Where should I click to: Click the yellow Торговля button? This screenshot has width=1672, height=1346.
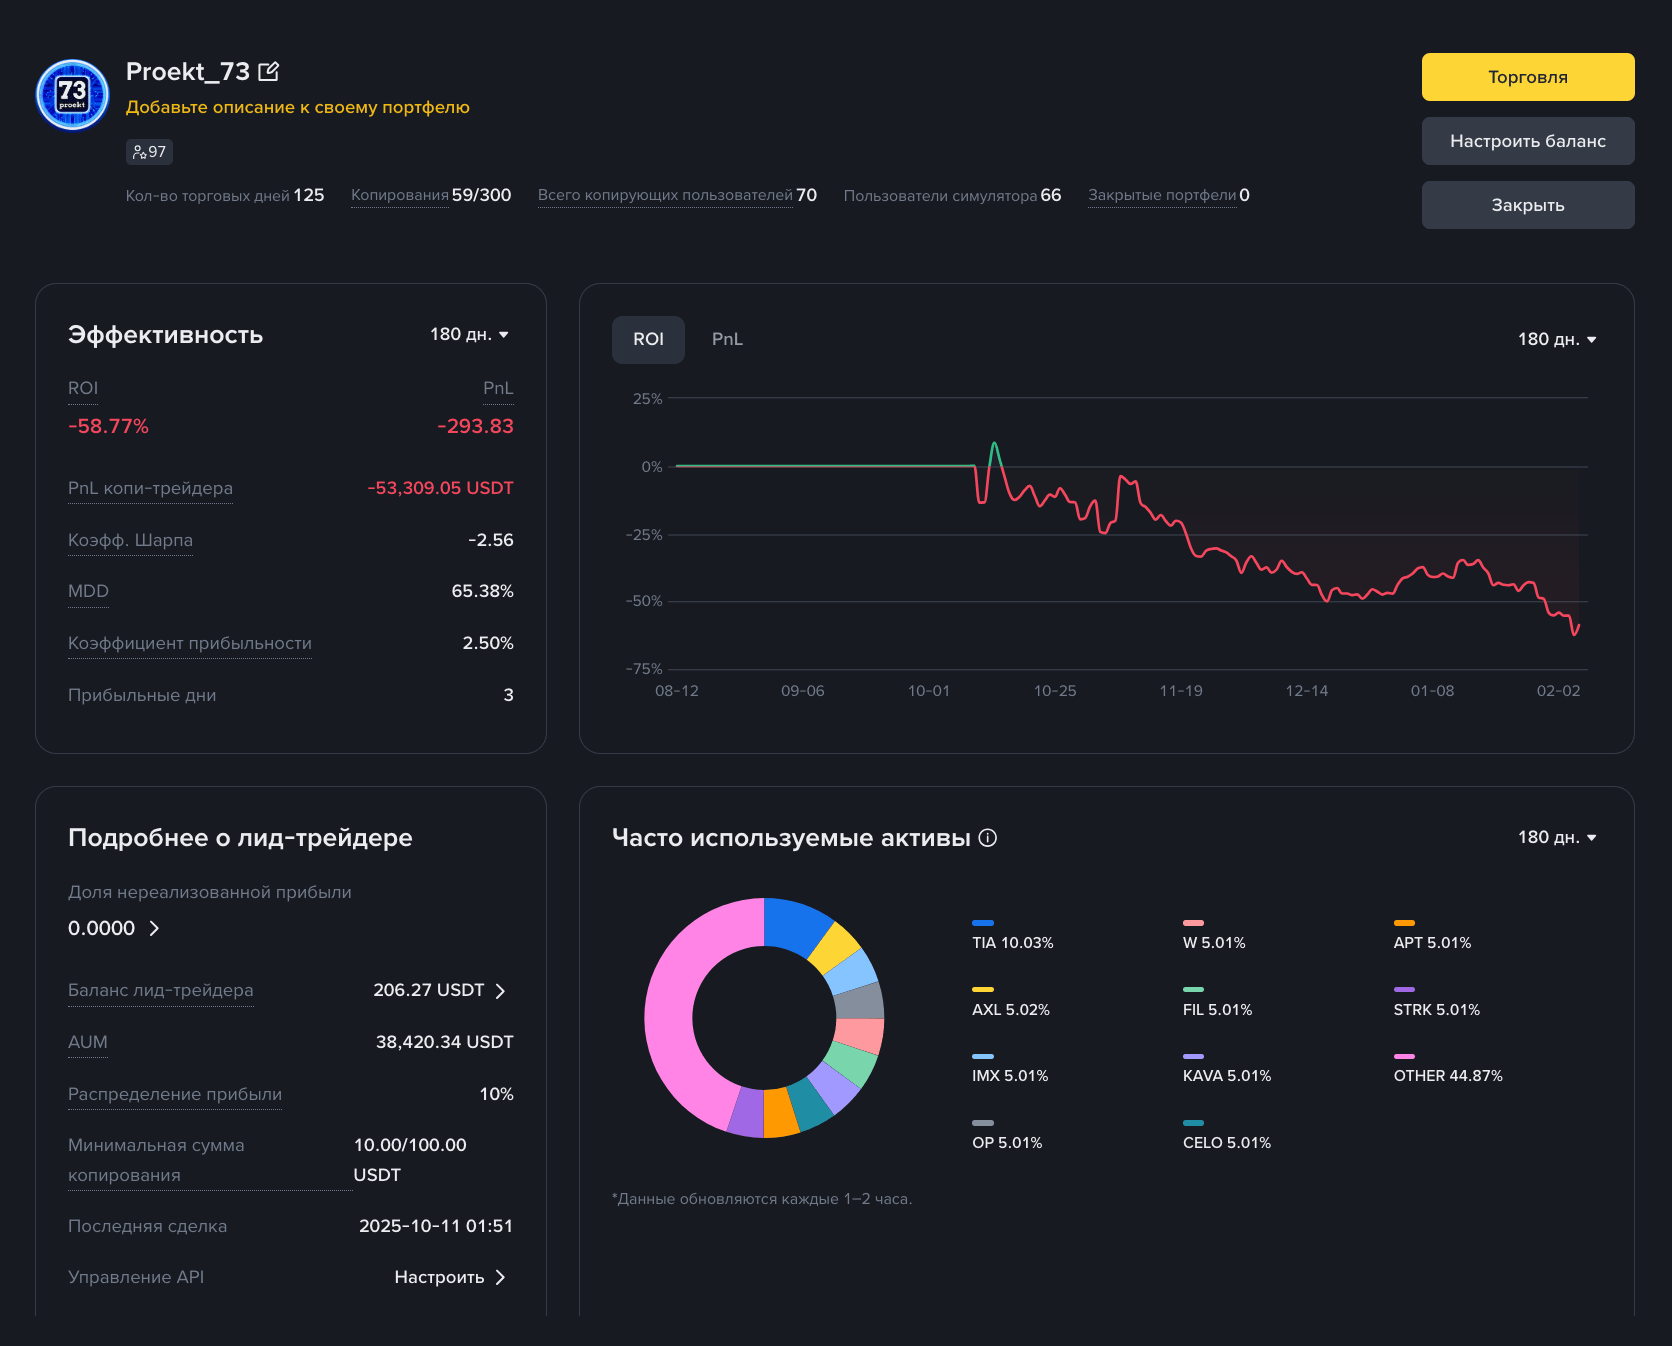pos(1528,77)
